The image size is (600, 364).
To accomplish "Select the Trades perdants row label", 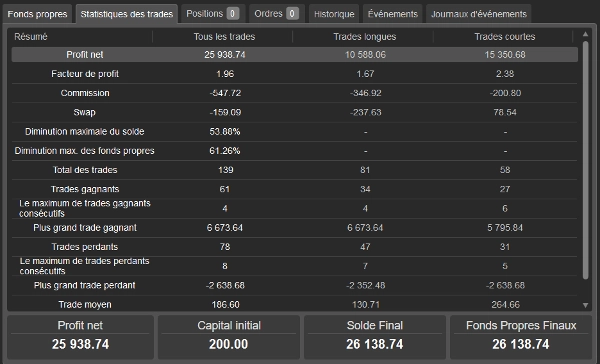I will coord(85,247).
